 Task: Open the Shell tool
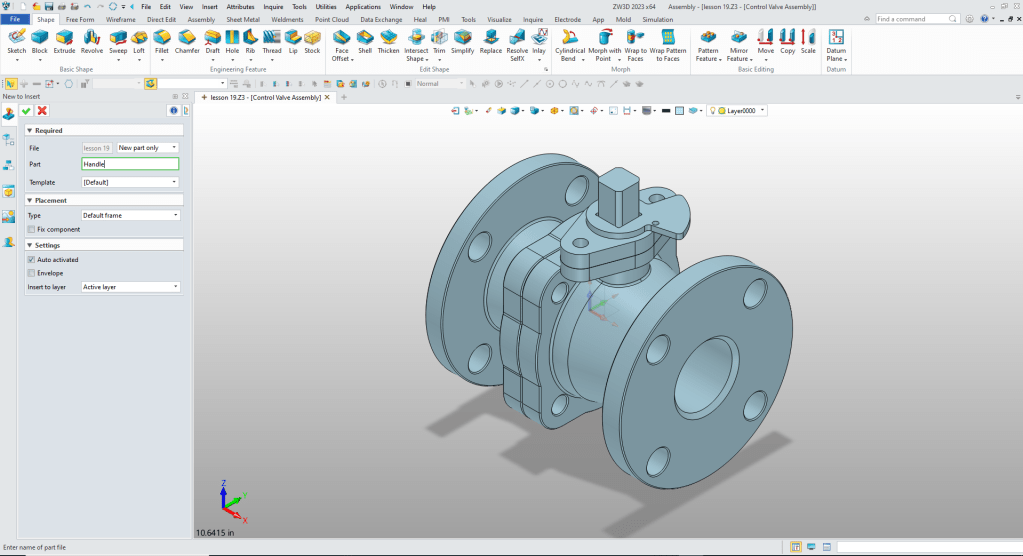click(x=365, y=39)
